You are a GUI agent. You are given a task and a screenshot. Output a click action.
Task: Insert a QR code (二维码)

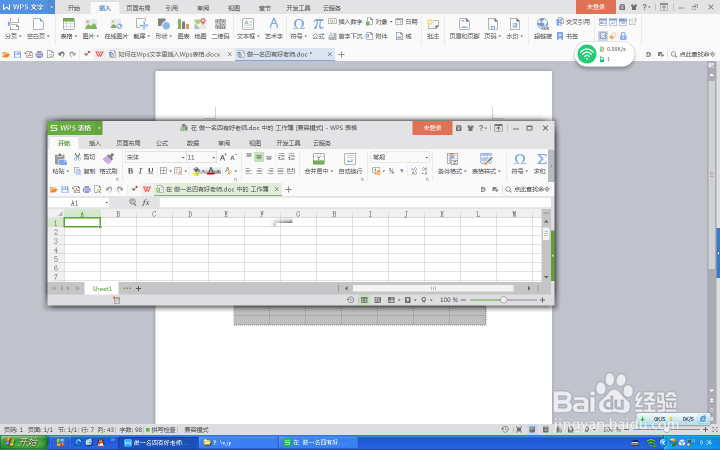tap(220, 28)
